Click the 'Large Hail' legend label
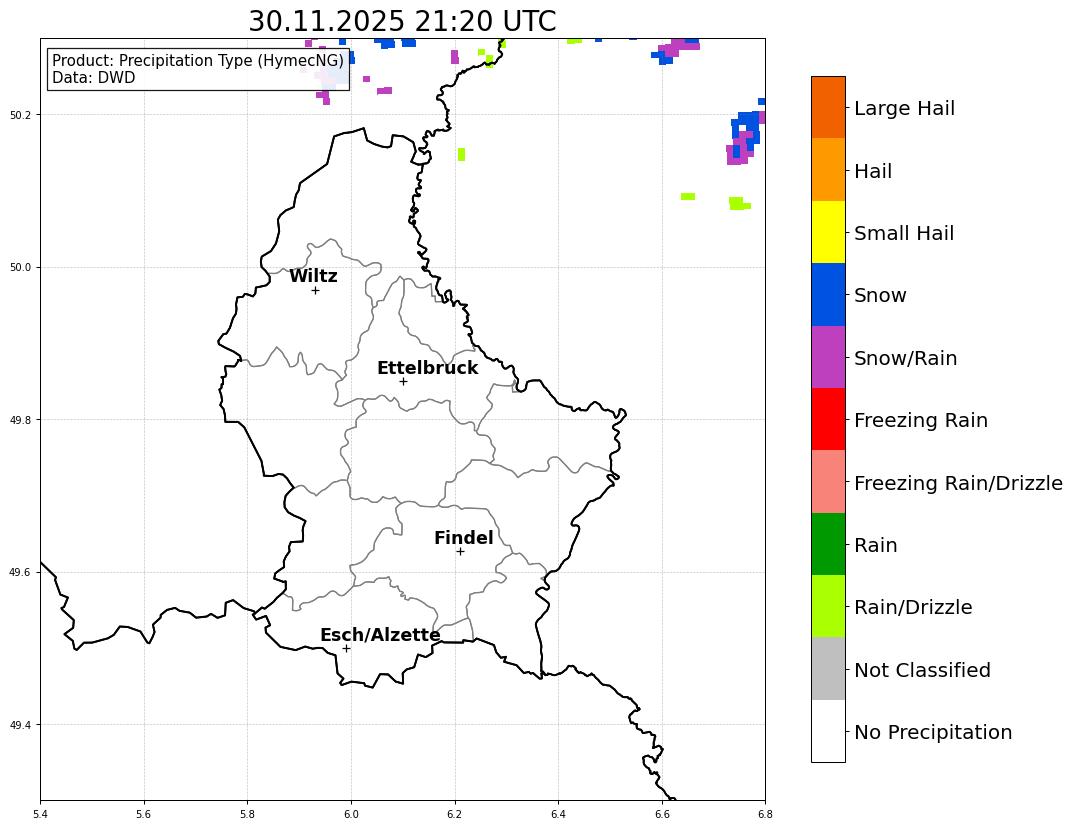The height and width of the screenshot is (828, 1072). [x=904, y=108]
